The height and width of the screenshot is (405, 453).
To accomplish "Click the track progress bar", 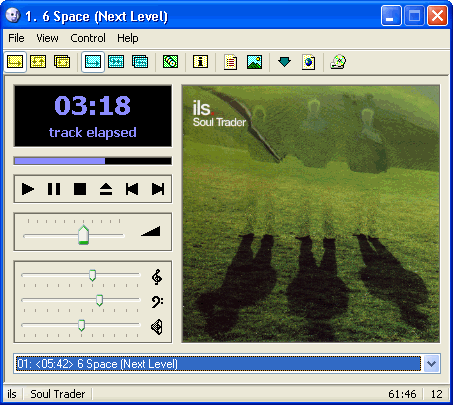I will (93, 161).
